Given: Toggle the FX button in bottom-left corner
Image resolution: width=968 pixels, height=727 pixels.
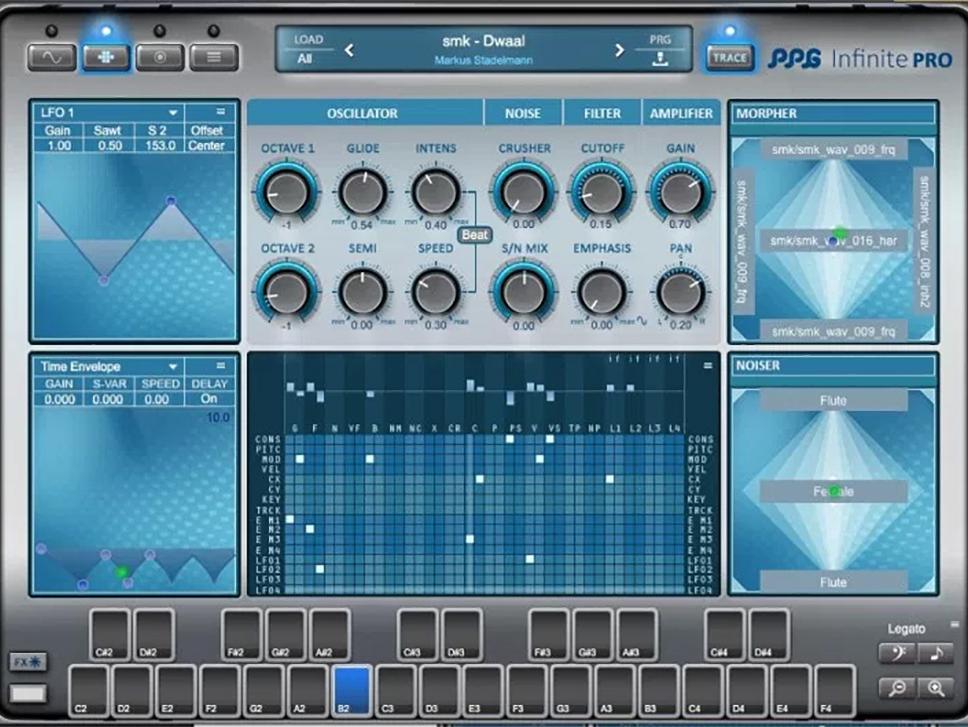Looking at the screenshot, I should click(27, 662).
